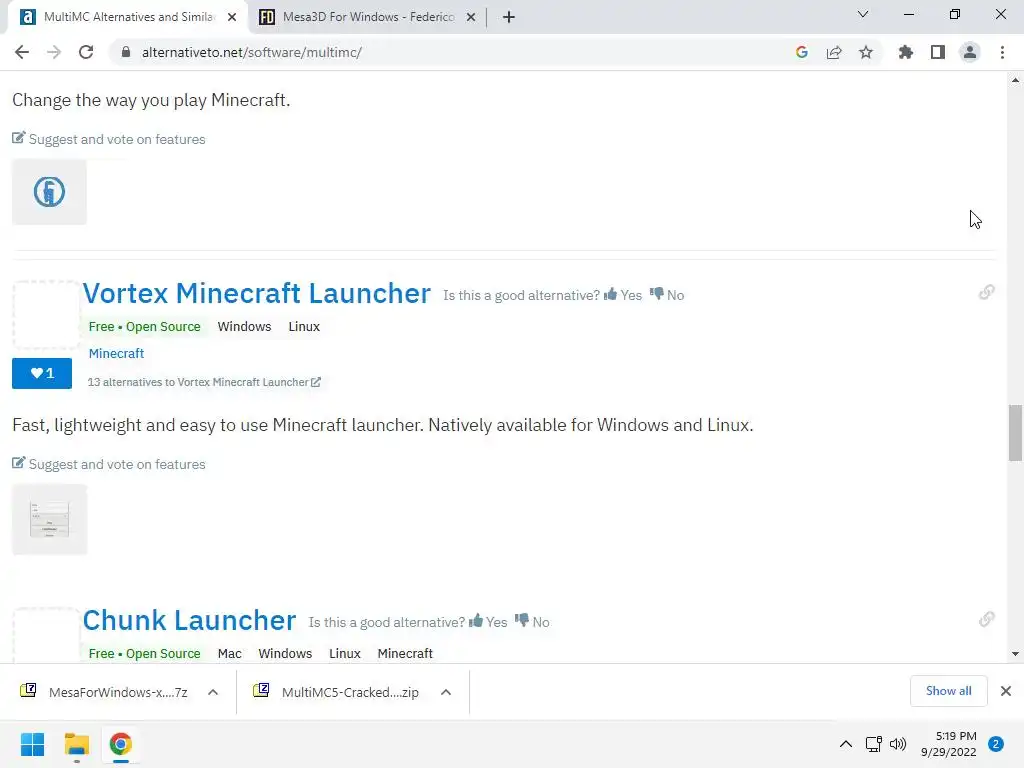Vote Yes for Chunk Launcher
The image size is (1024, 768).
point(488,622)
